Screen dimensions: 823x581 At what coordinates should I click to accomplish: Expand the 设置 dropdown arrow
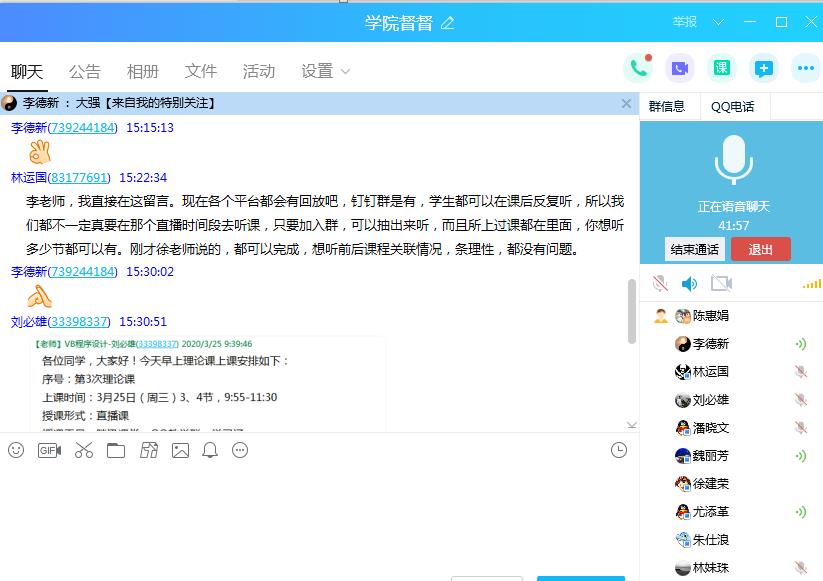[x=345, y=71]
